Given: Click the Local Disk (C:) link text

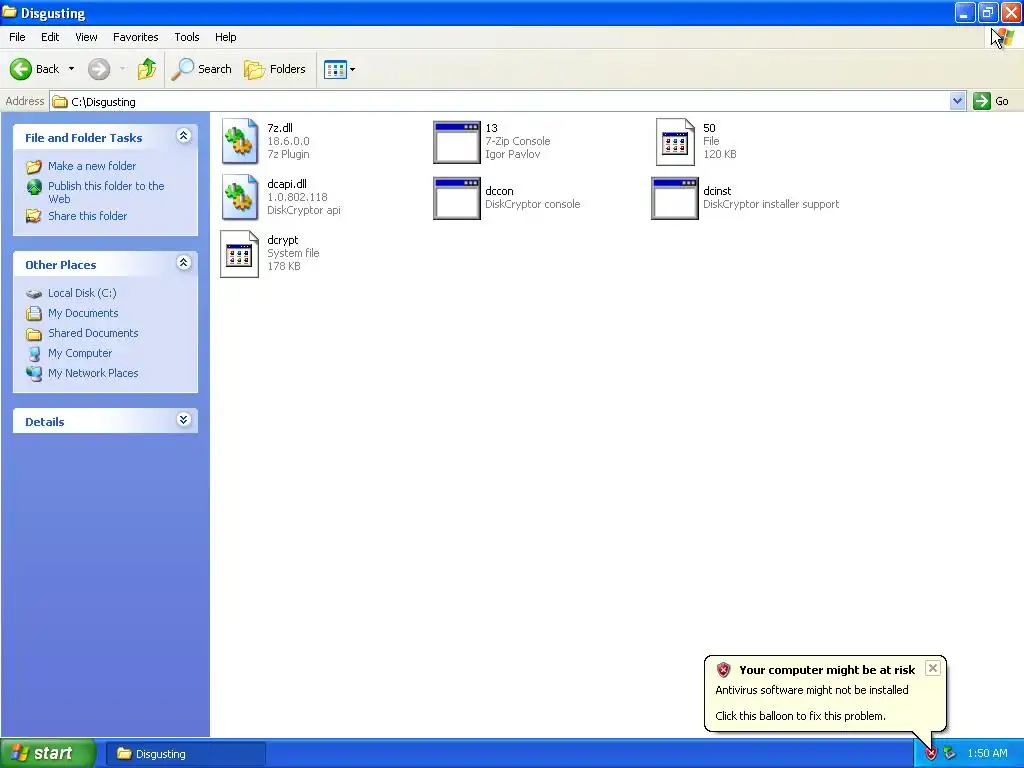Looking at the screenshot, I should (x=82, y=293).
